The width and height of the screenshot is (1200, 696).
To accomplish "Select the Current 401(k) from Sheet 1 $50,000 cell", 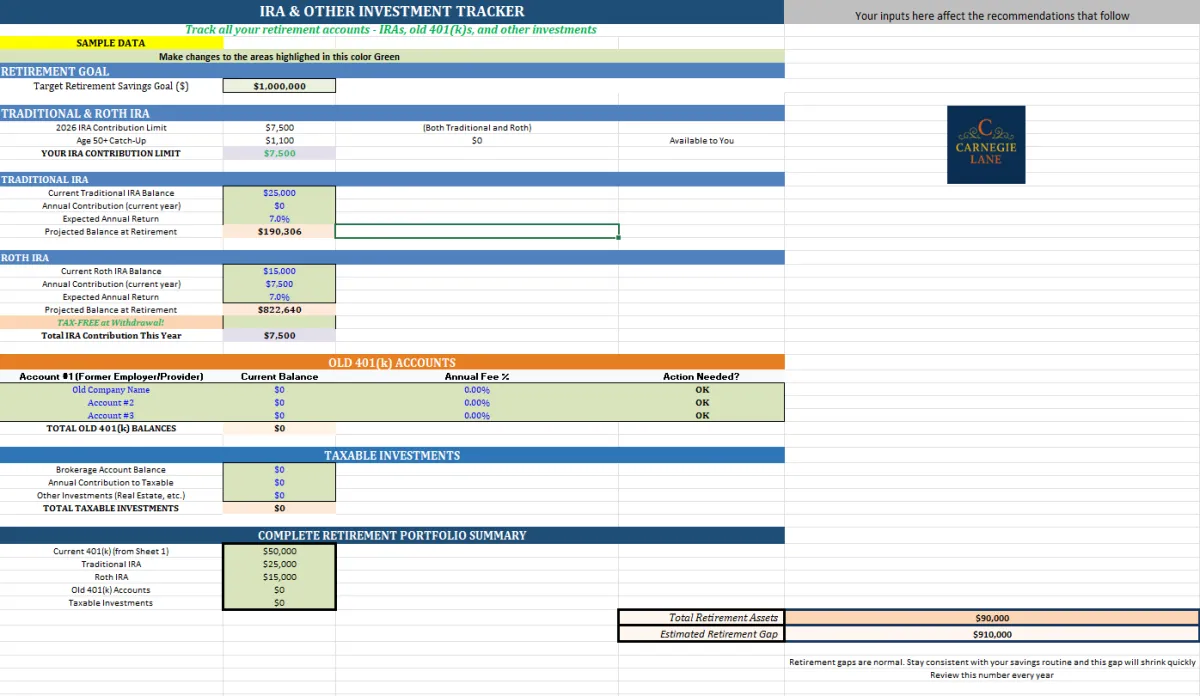I will coord(280,551).
